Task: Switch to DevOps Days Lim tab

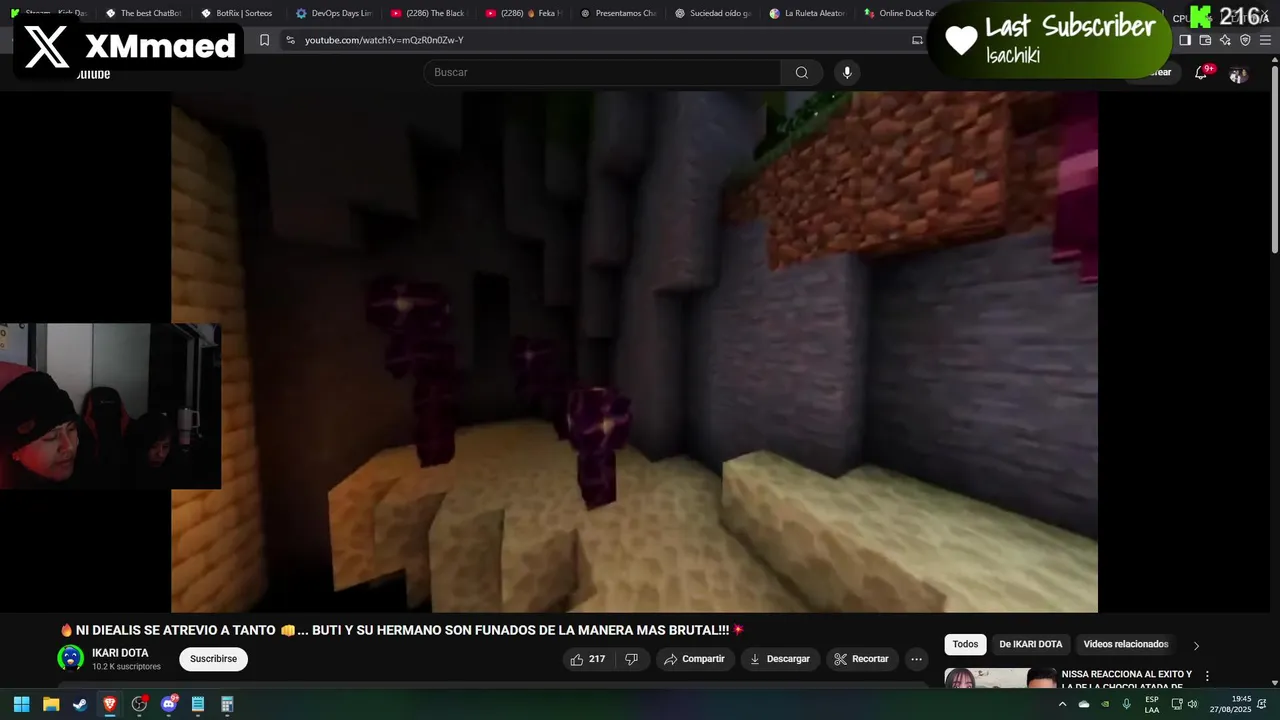Action: 333,13
